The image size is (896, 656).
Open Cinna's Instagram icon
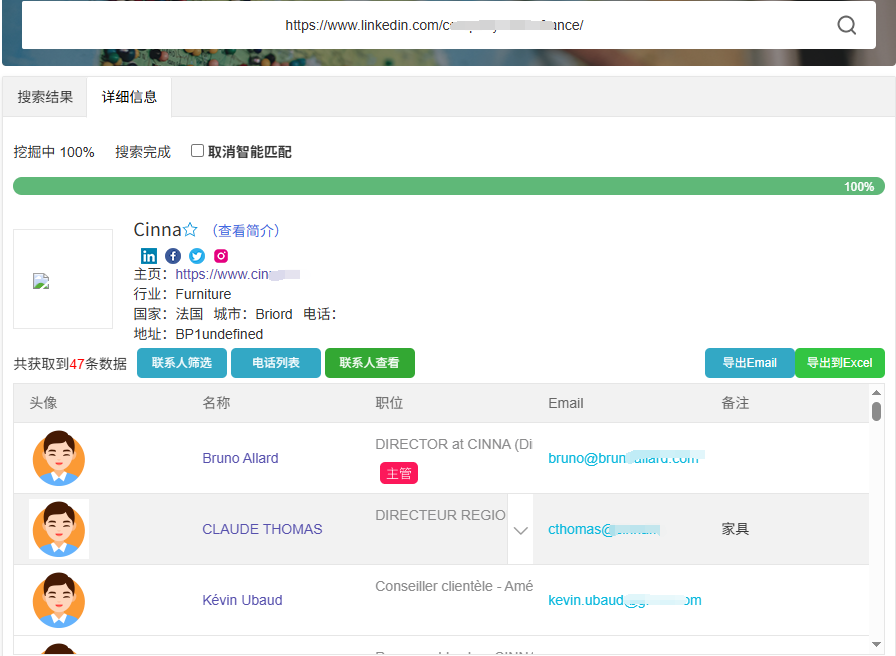tap(221, 256)
